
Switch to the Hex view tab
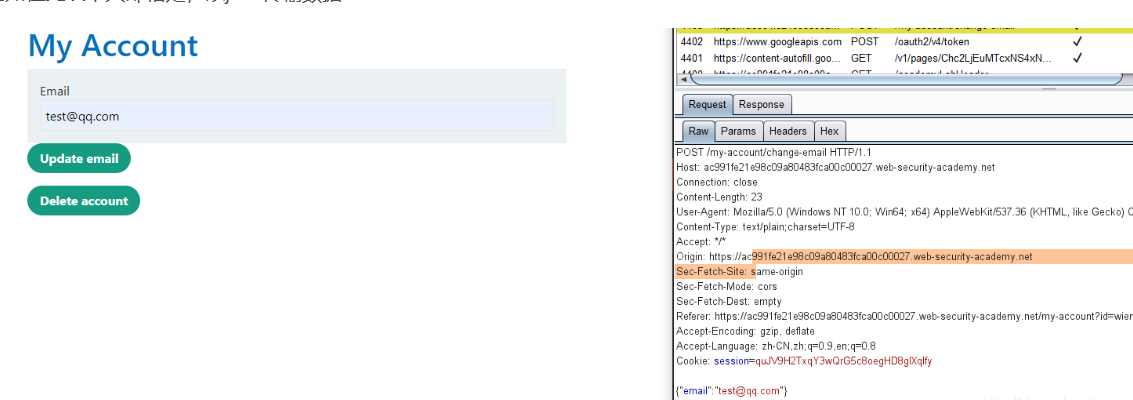point(829,131)
